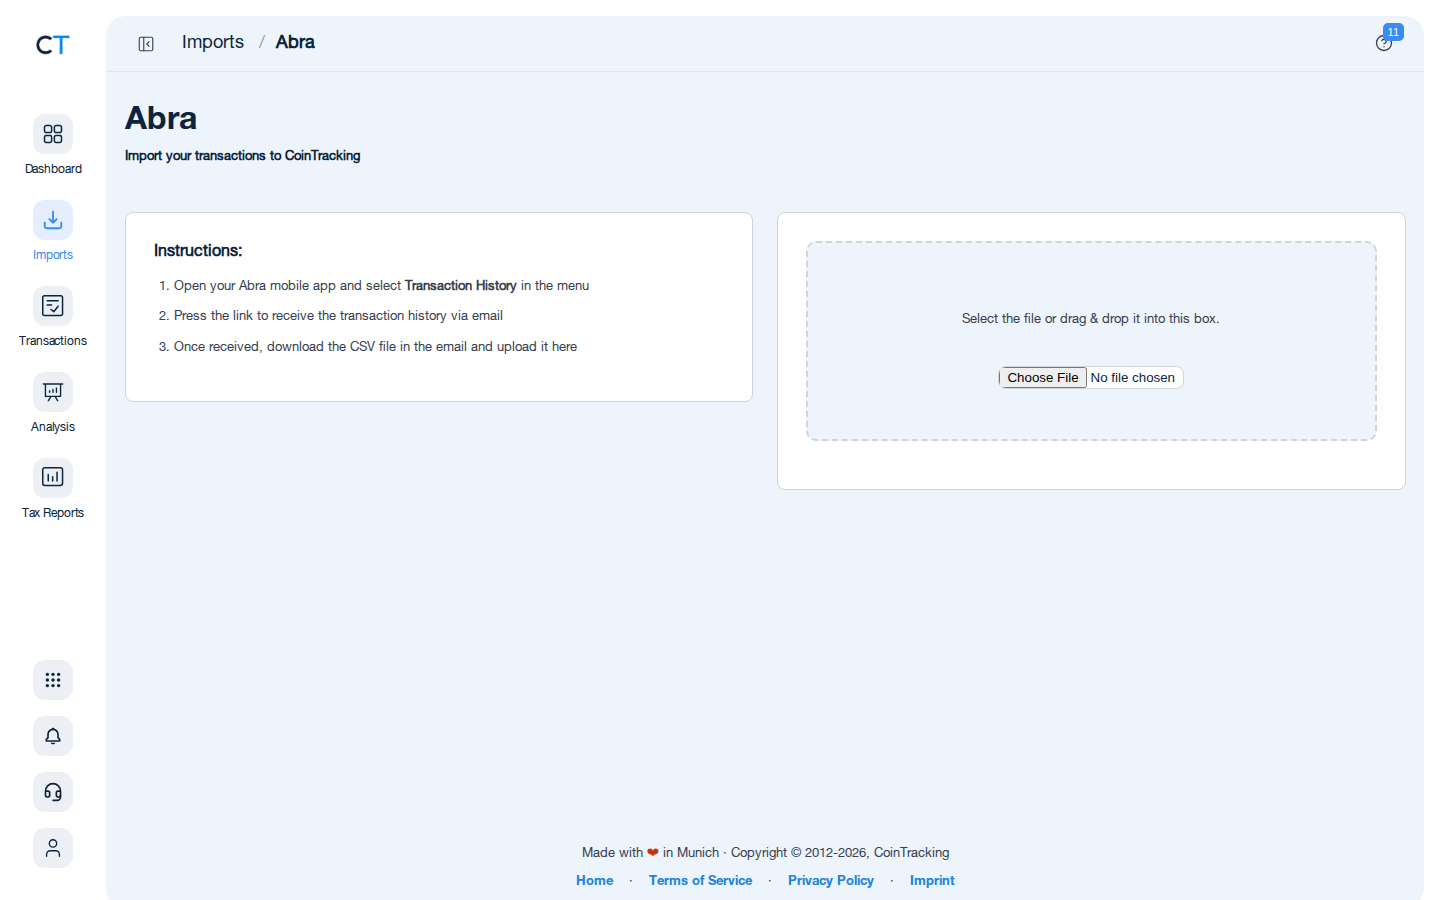Open Terms of Service footer link
Image resolution: width=1440 pixels, height=900 pixels.
(x=700, y=880)
